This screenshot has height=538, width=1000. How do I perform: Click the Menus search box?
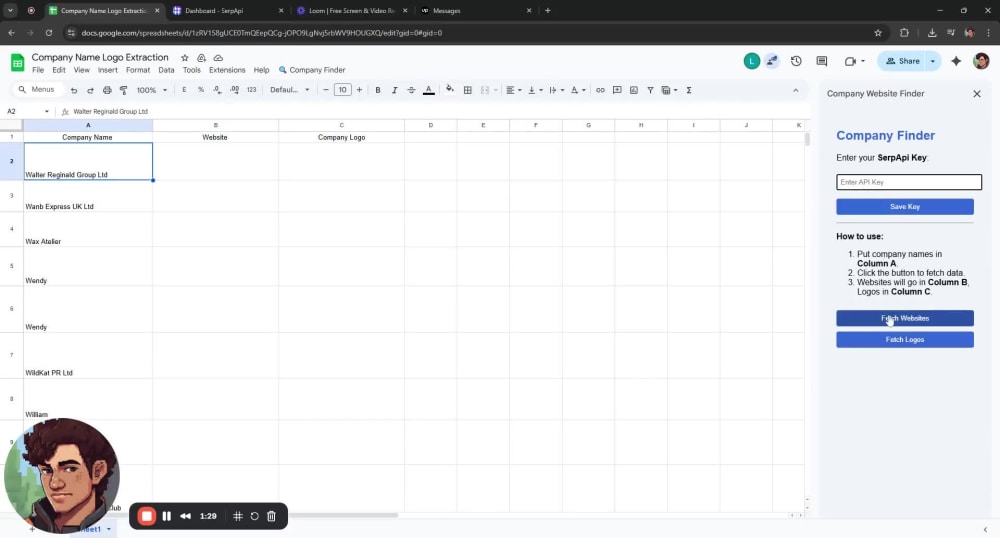[38, 90]
